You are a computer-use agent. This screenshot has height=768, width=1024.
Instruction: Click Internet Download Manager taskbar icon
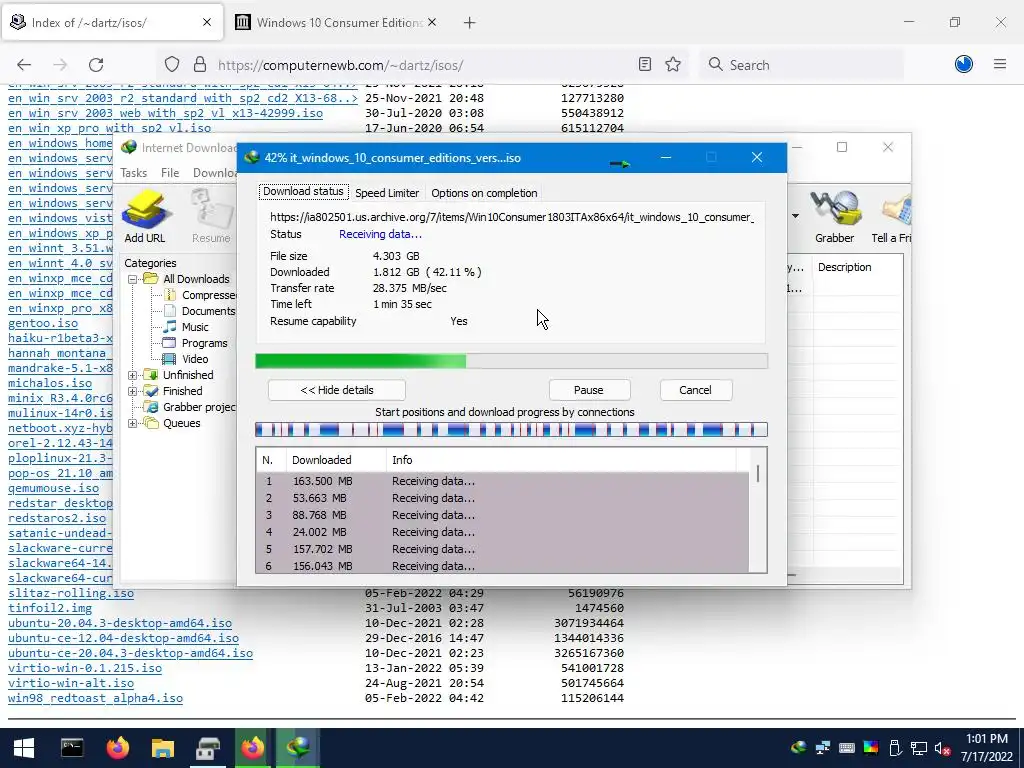pos(297,748)
